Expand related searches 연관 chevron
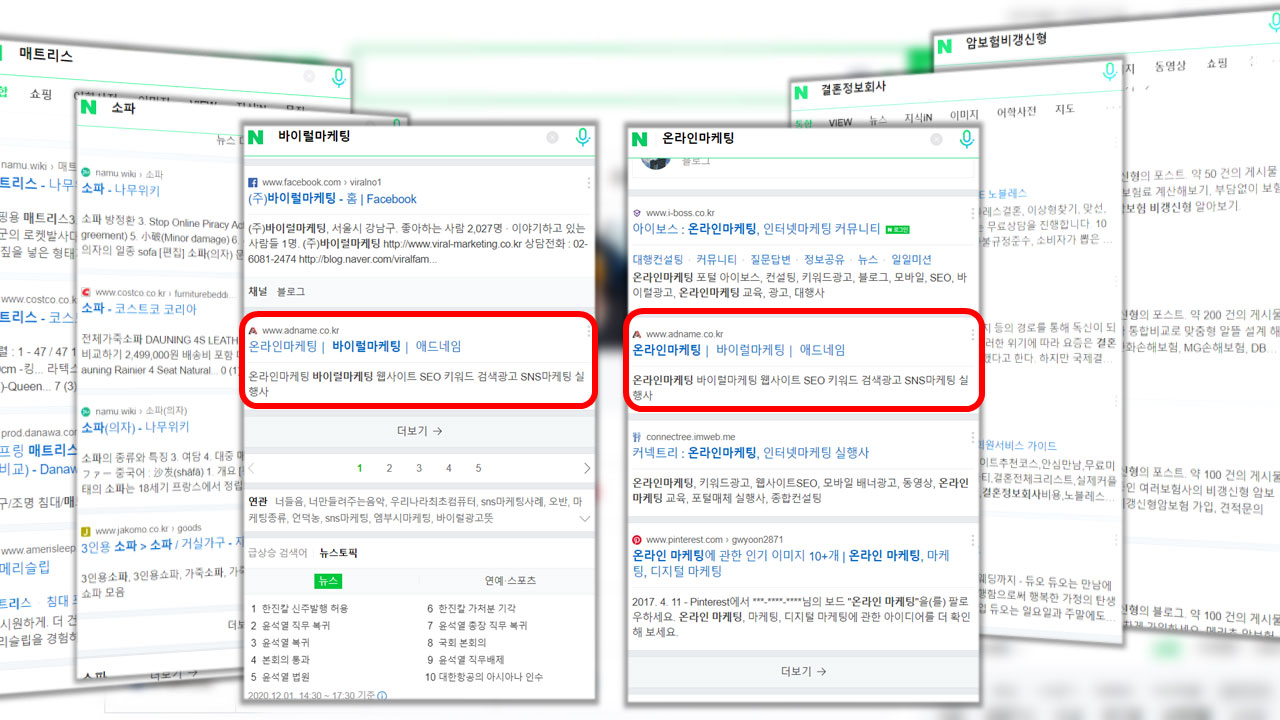1280x720 pixels. click(x=584, y=519)
